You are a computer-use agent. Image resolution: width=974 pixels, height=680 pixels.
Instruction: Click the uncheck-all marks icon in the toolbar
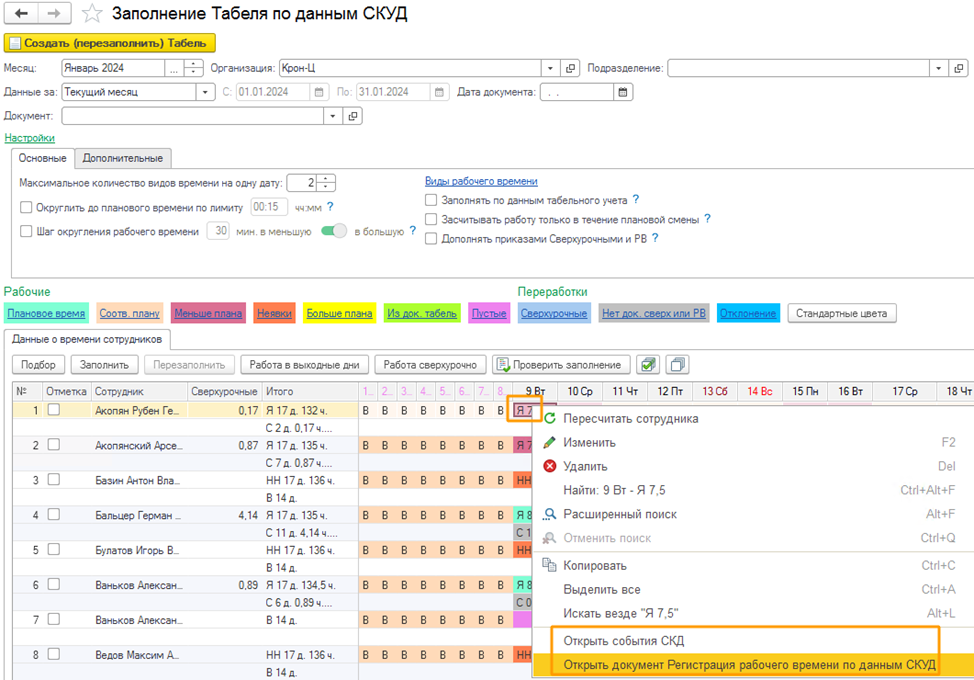[677, 365]
